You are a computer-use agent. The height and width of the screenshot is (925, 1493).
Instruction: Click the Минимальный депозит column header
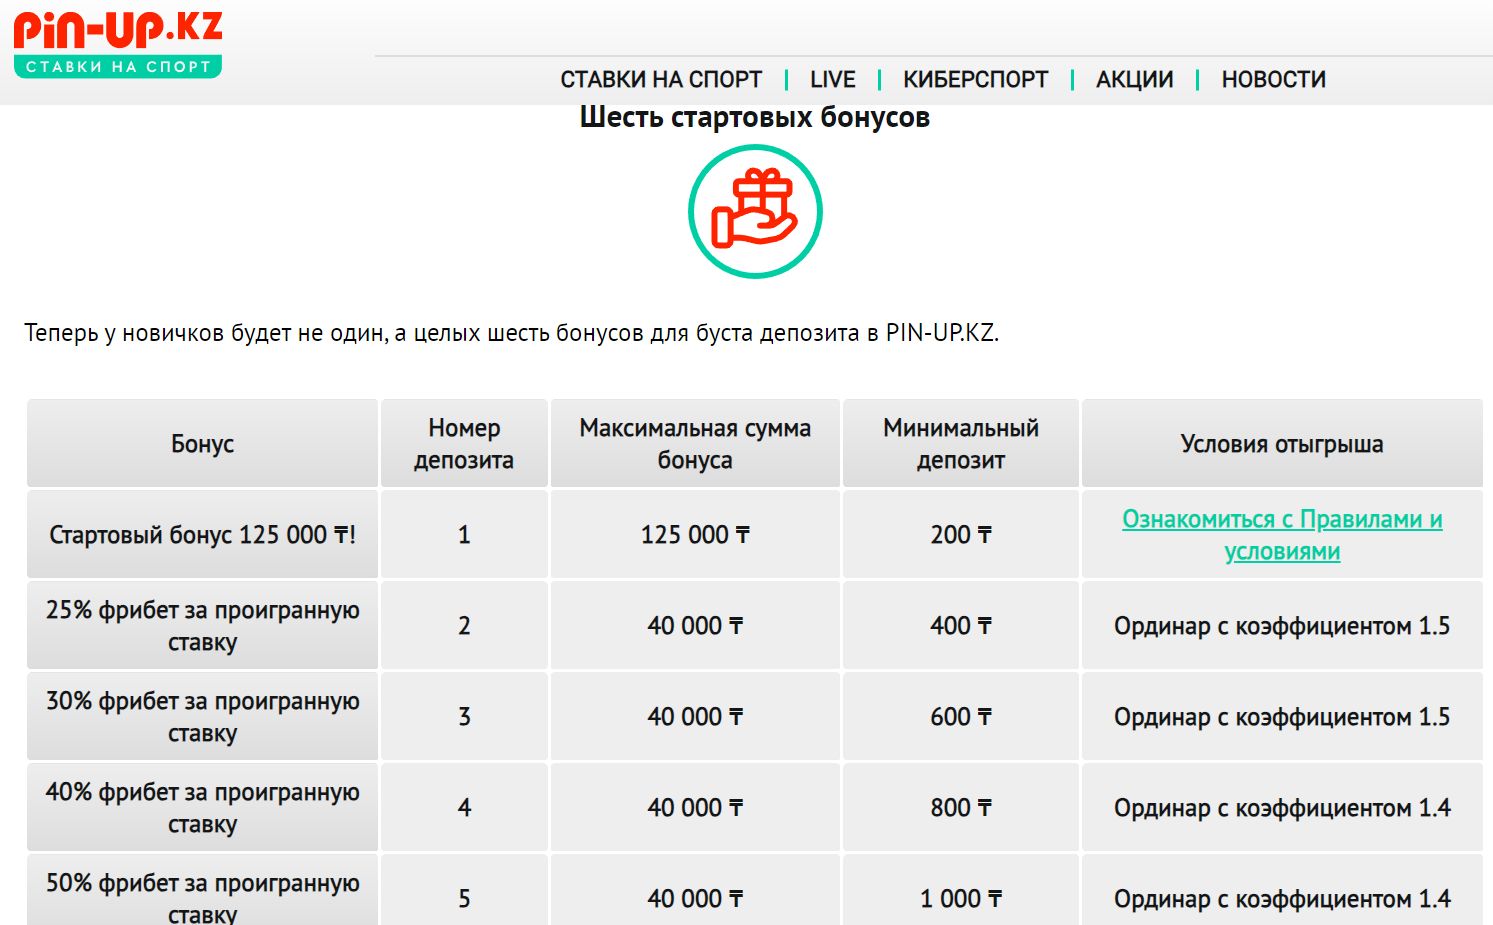click(961, 444)
